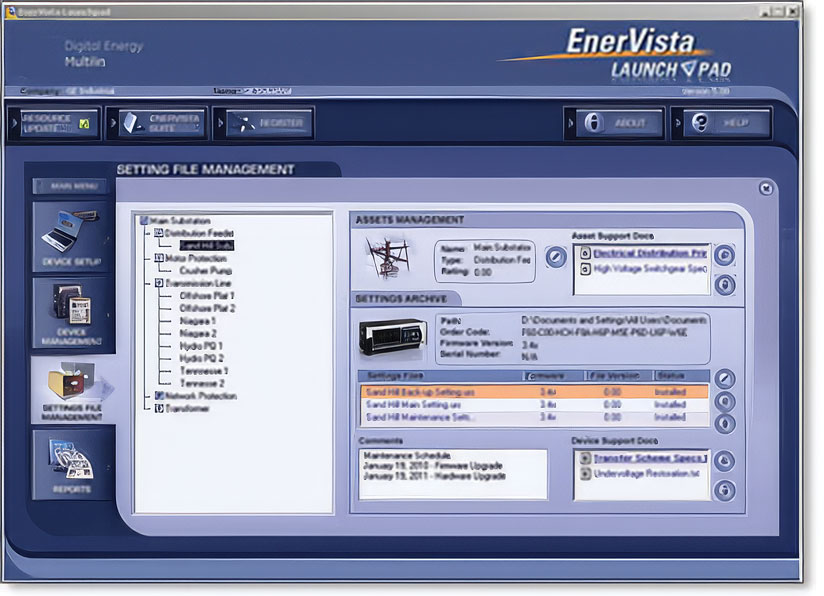This screenshot has height=596, width=824.
Task: Click the Transformer node icon in the tree
Action: point(159,408)
